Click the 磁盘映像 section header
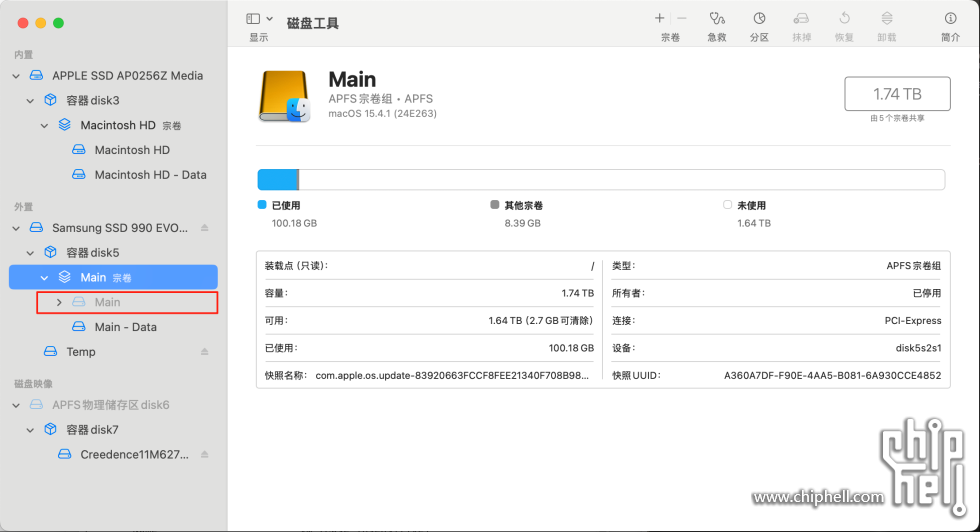Image resolution: width=980 pixels, height=532 pixels. (x=34, y=384)
